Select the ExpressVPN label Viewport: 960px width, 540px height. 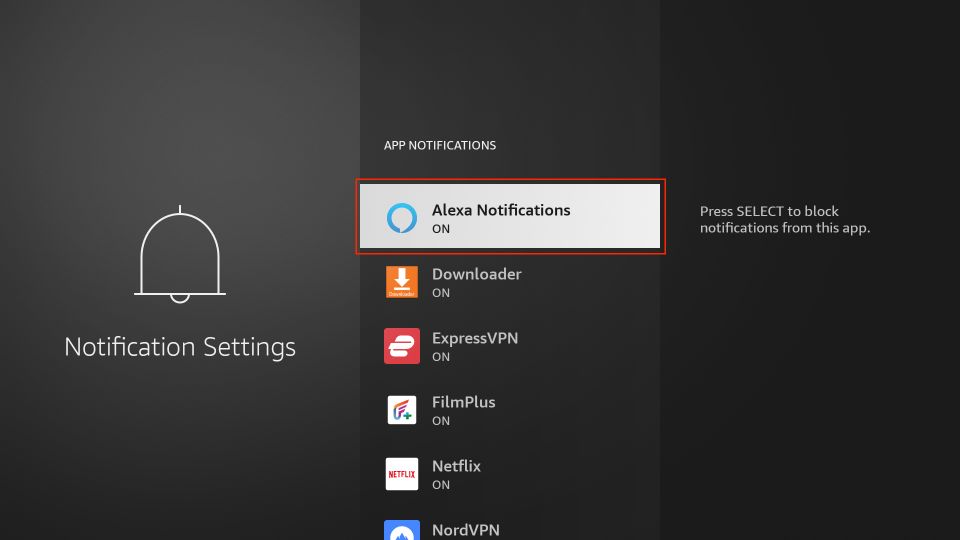pyautogui.click(x=475, y=338)
